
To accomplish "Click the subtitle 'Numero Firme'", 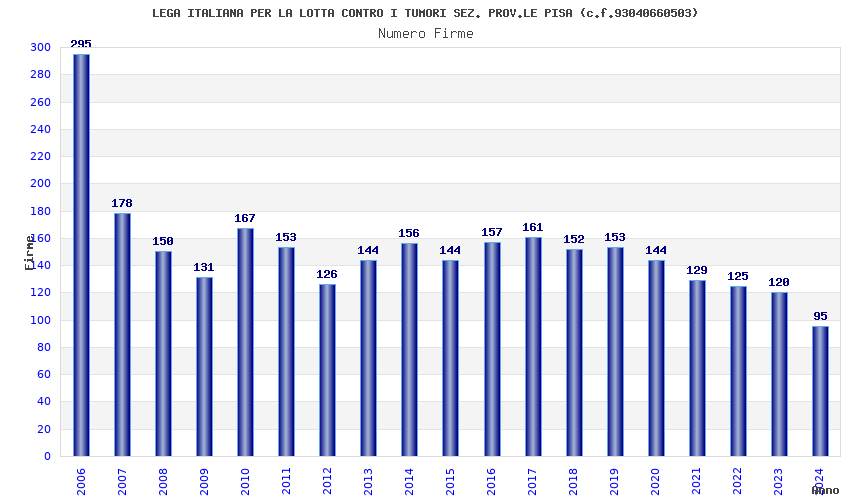I will point(426,34).
